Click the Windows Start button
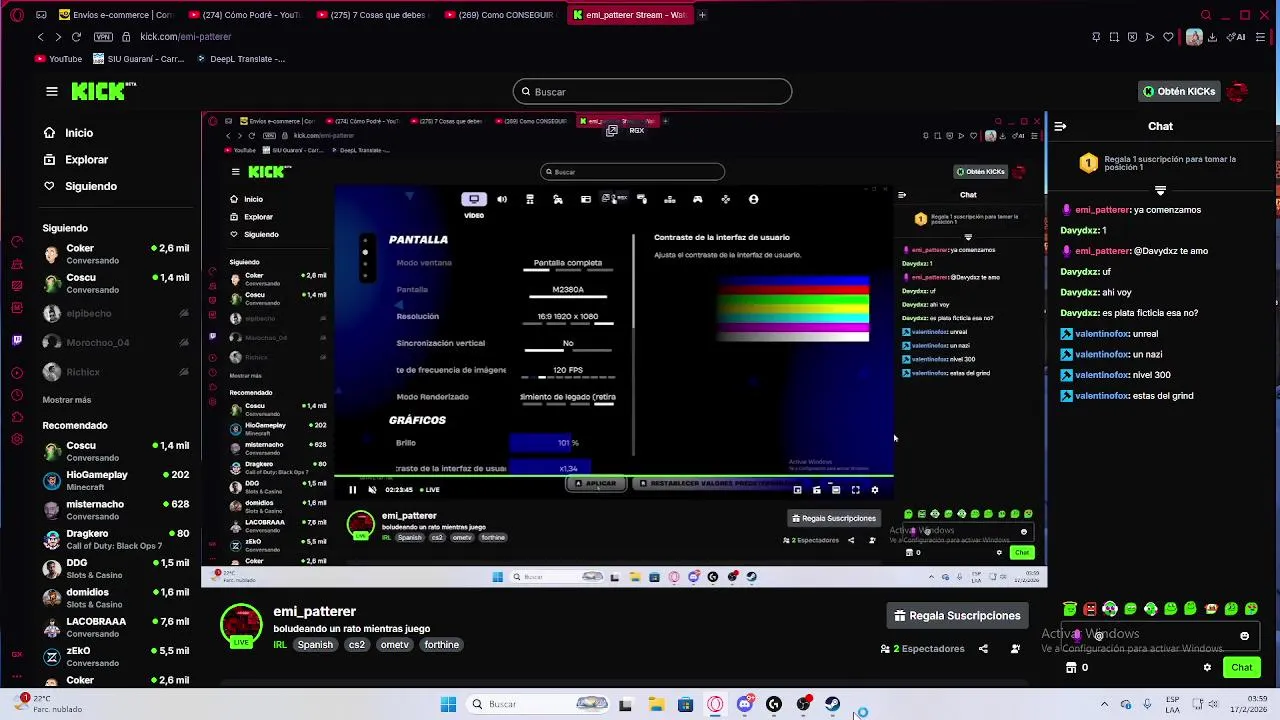The height and width of the screenshot is (720, 1280). (448, 704)
